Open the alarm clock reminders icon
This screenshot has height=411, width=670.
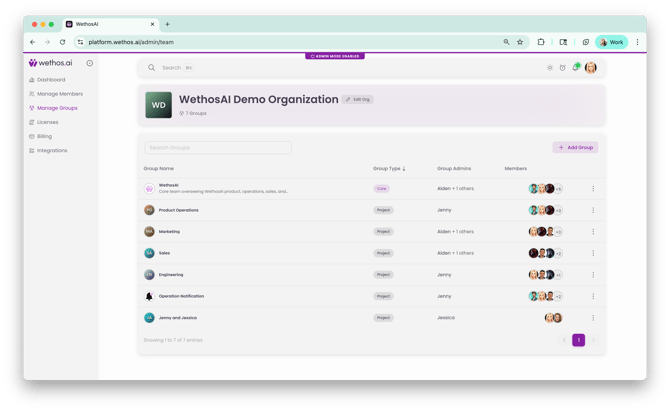562,68
